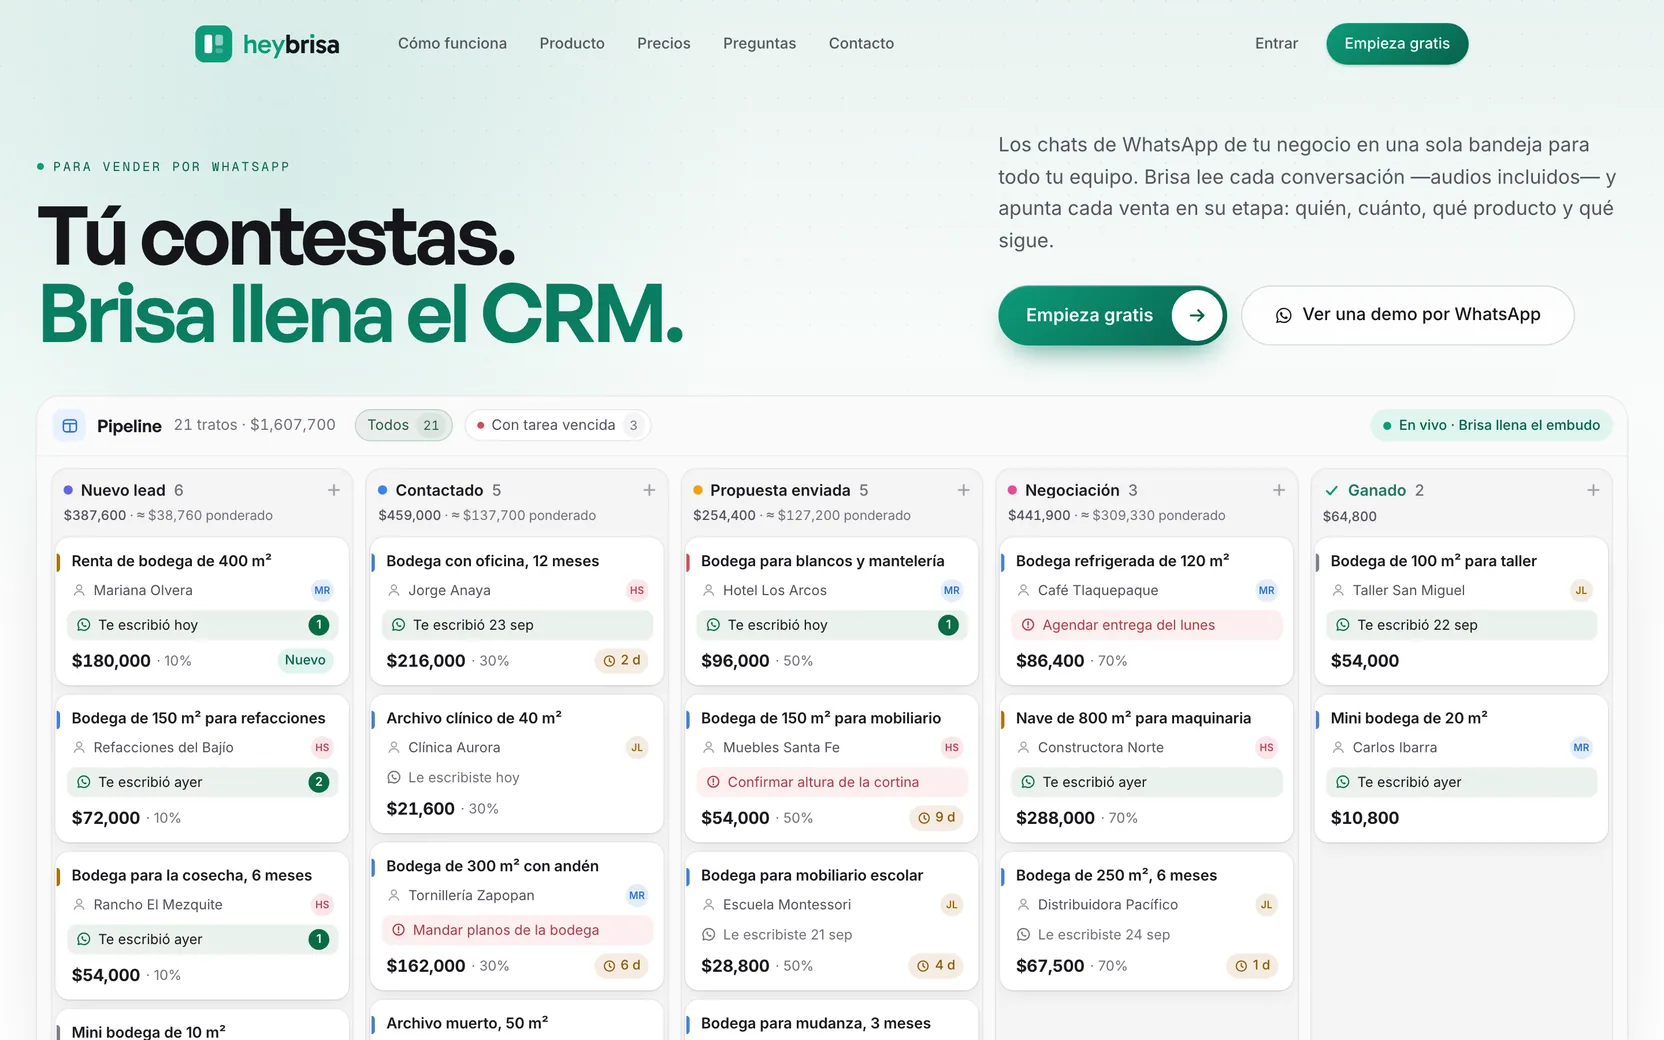Click the JL avatar on Clínica Aurora card

(x=637, y=747)
